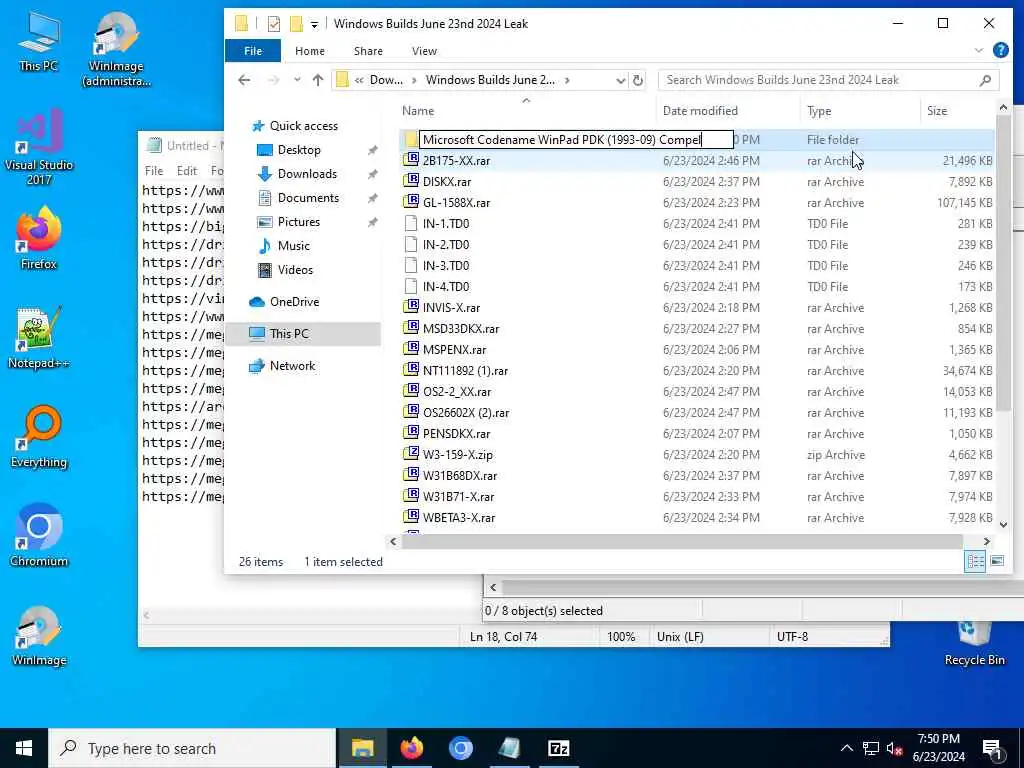Open the This PC desktop icon
The image size is (1024, 768).
pyautogui.click(x=39, y=42)
